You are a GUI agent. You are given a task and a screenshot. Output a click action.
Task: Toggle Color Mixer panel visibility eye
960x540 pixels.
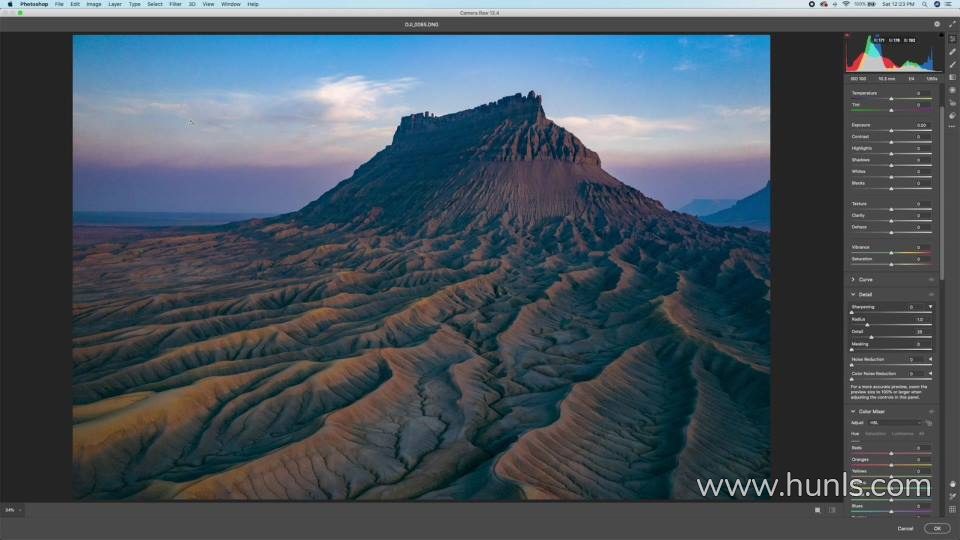pos(931,411)
